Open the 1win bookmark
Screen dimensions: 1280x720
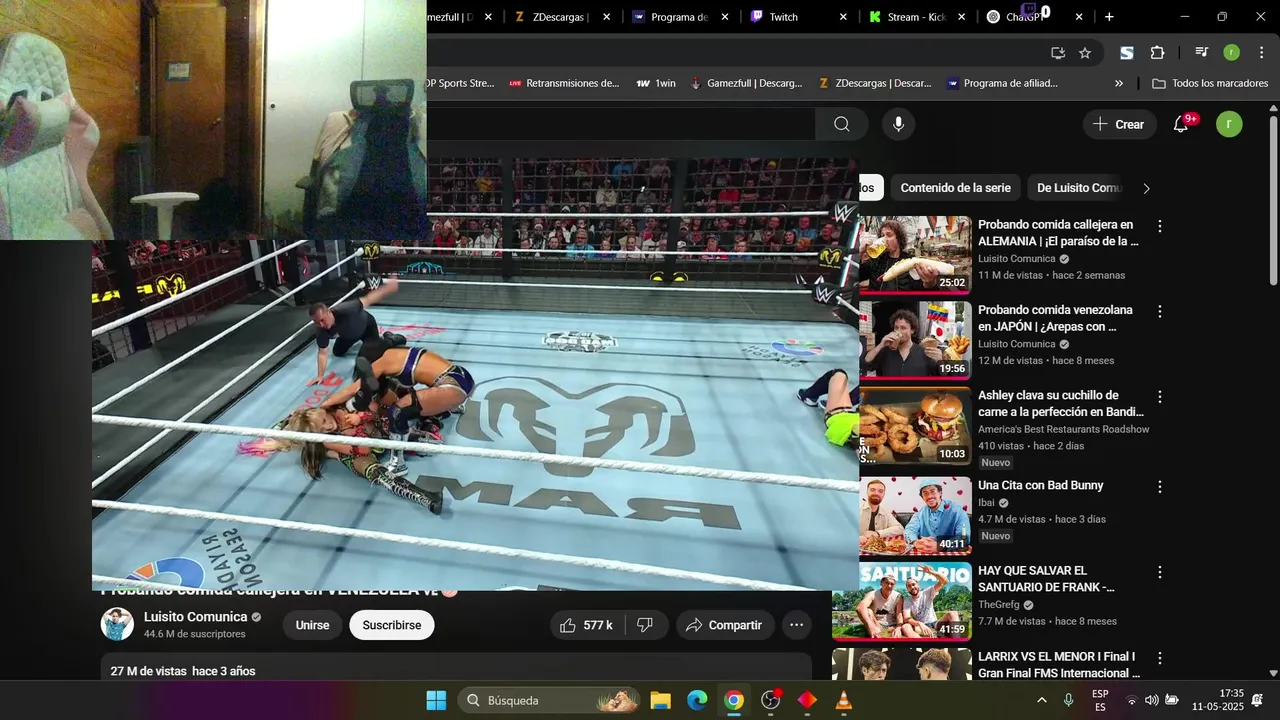[x=656, y=83]
